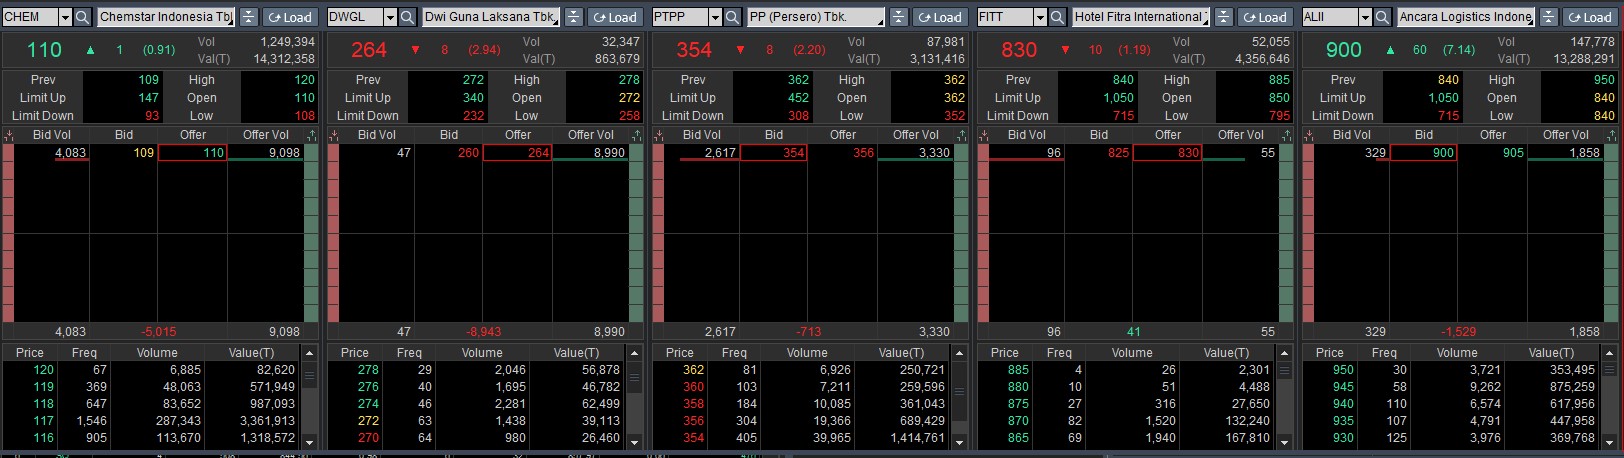This screenshot has height=458, width=1624.
Task: Click the search magnifier next to ALII
Action: [x=1383, y=17]
